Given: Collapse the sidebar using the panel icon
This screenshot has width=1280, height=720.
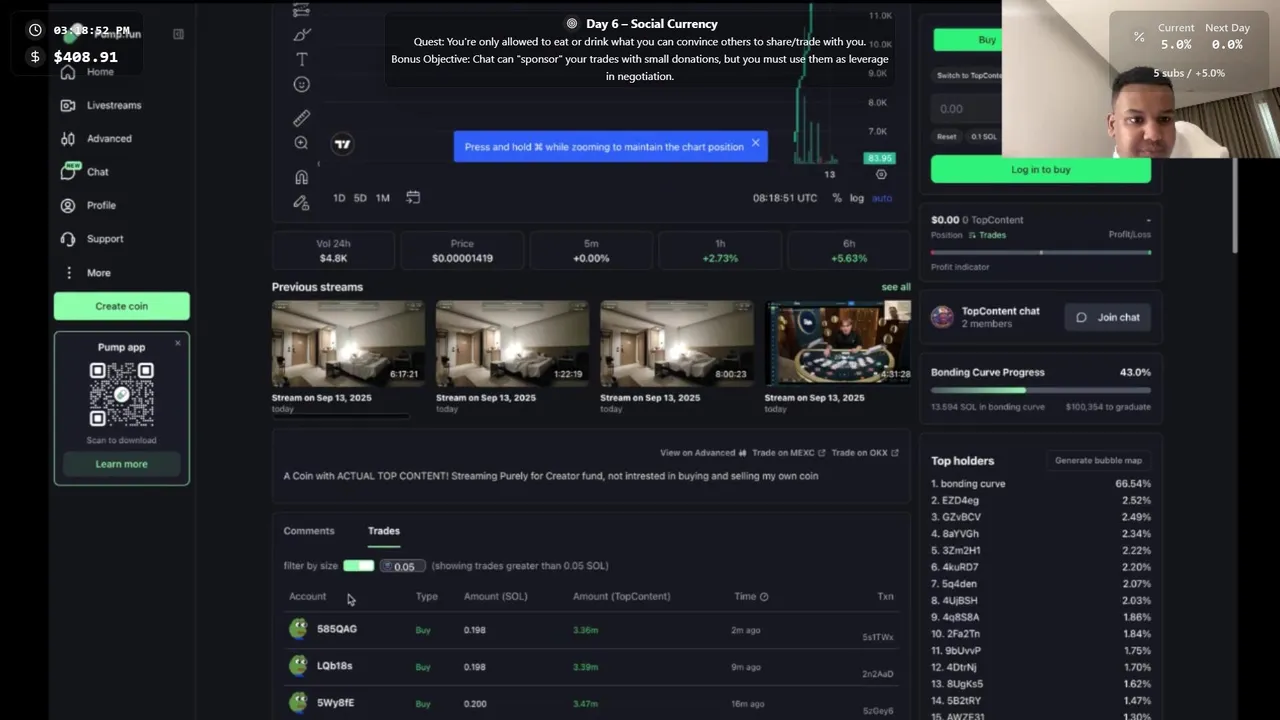Looking at the screenshot, I should (178, 34).
